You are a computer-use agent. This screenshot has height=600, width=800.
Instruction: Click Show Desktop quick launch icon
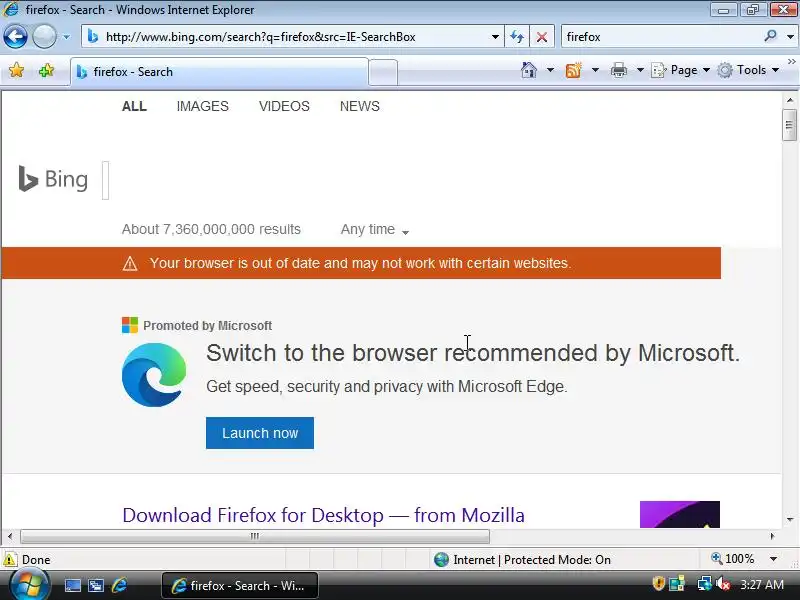pos(72,585)
